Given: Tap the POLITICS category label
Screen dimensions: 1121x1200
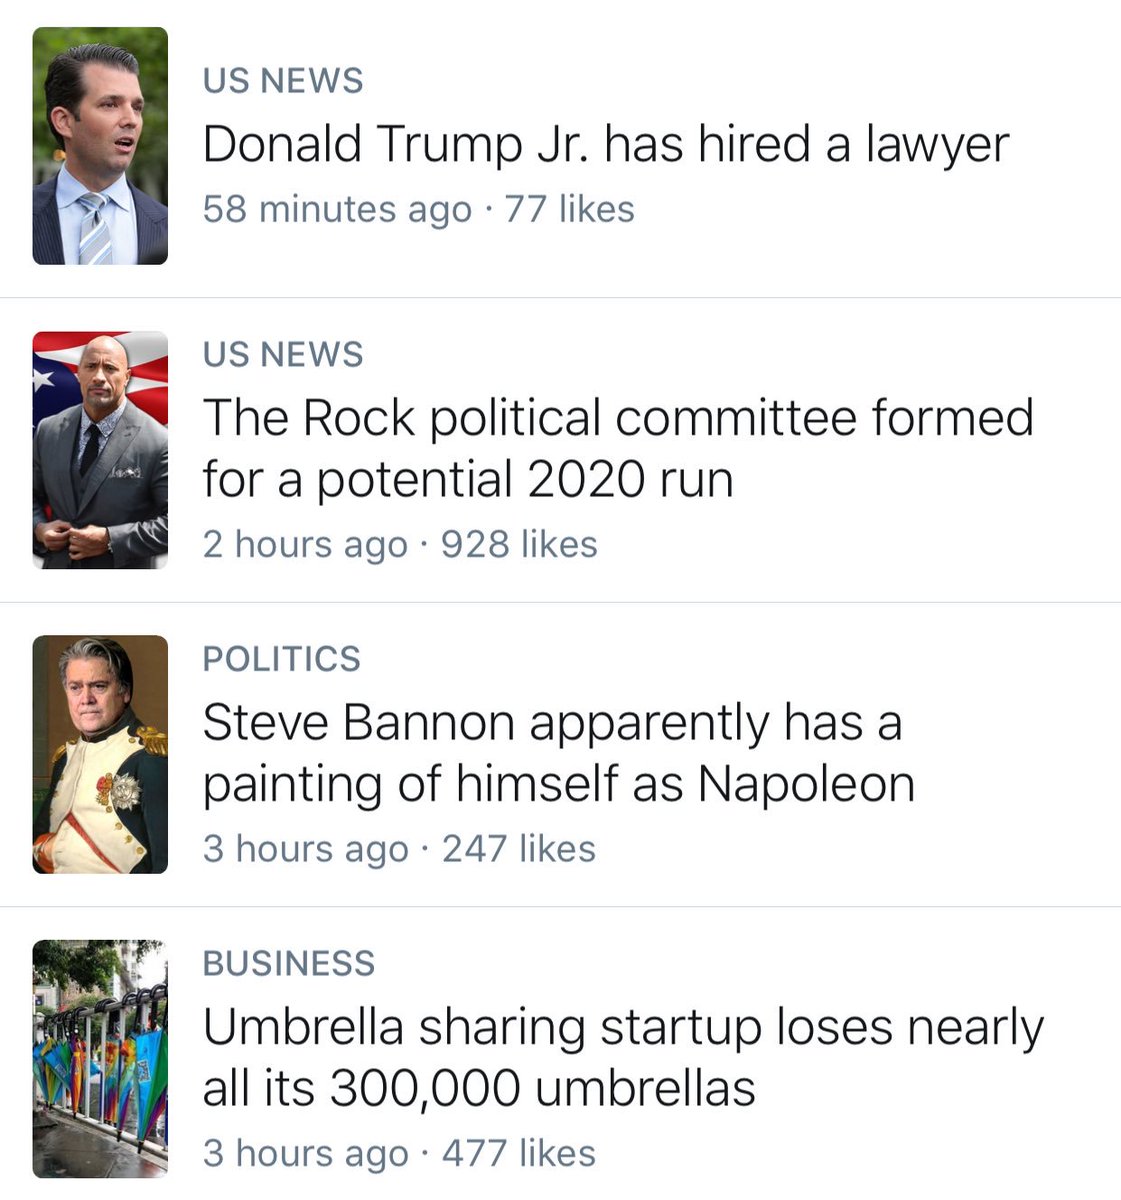Looking at the screenshot, I should 281,659.
